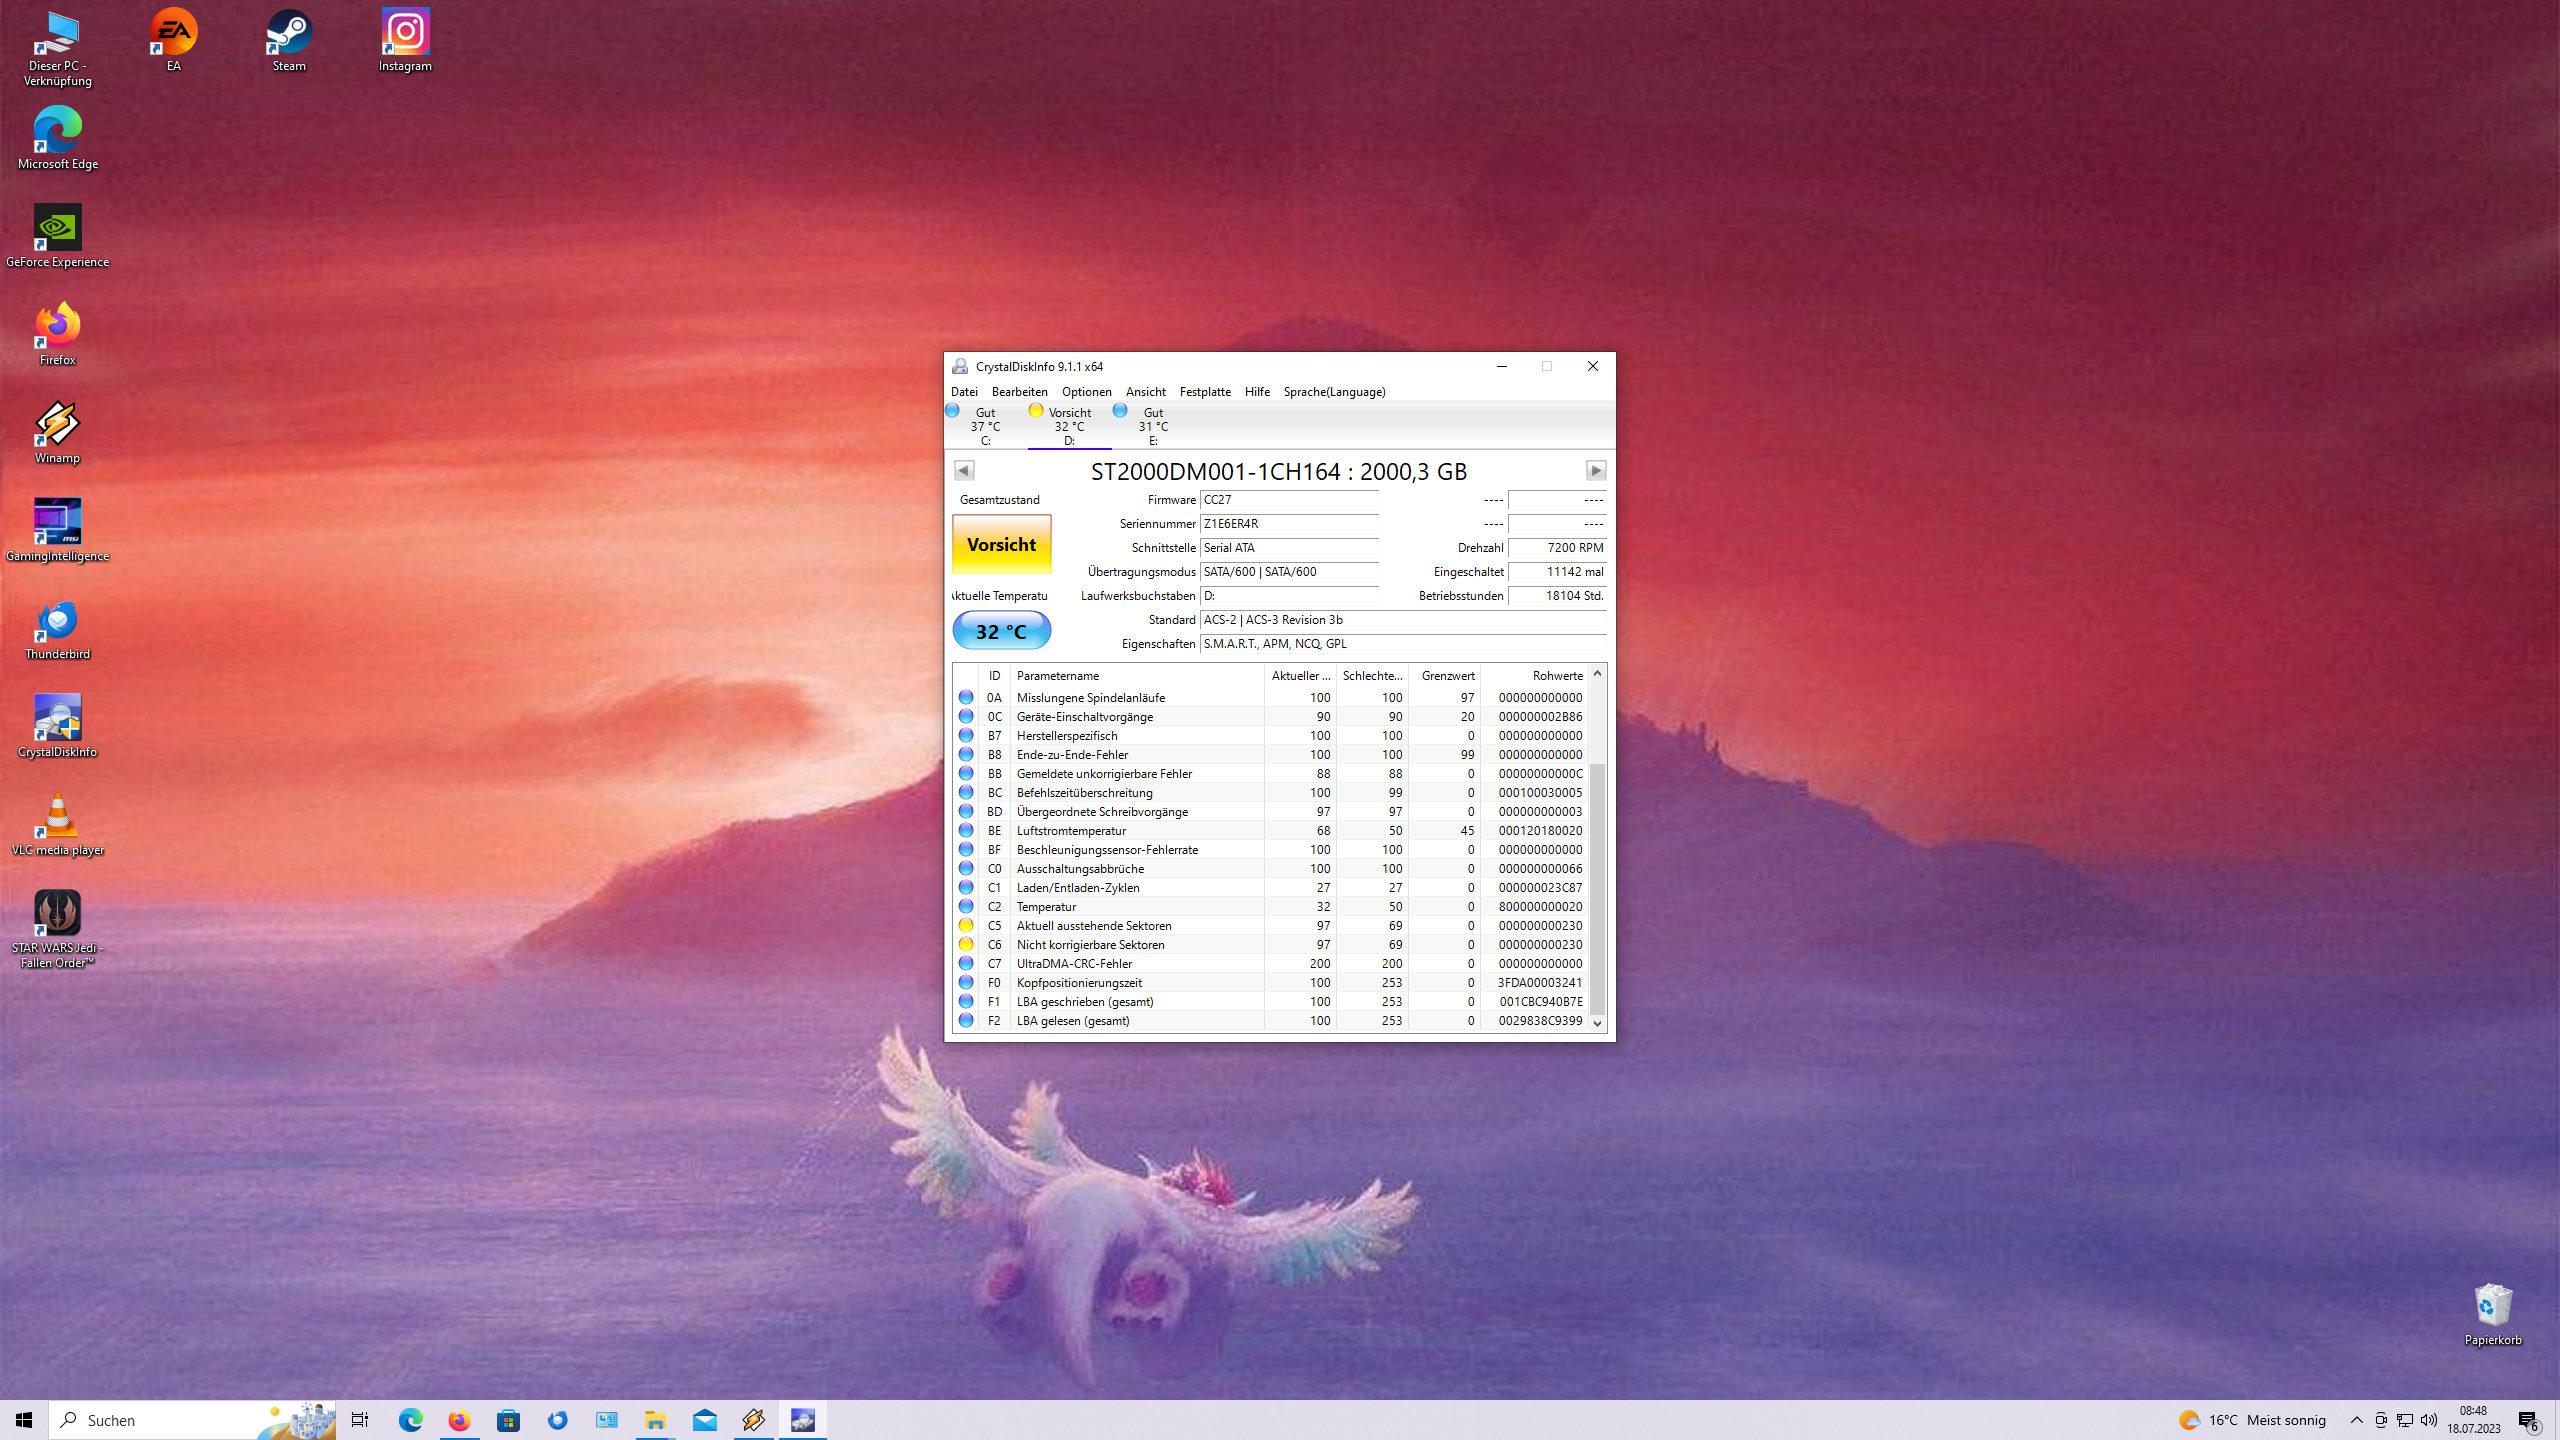Click the Rohwerte column header

(x=1556, y=676)
